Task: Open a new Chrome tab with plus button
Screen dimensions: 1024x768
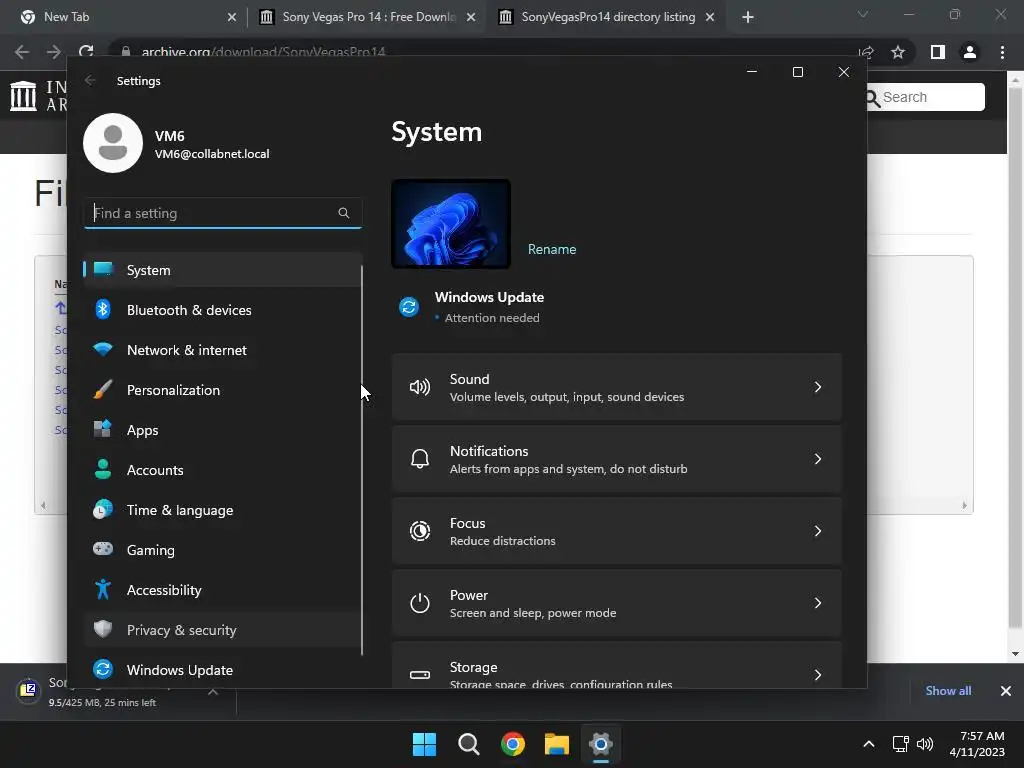Action: click(748, 17)
